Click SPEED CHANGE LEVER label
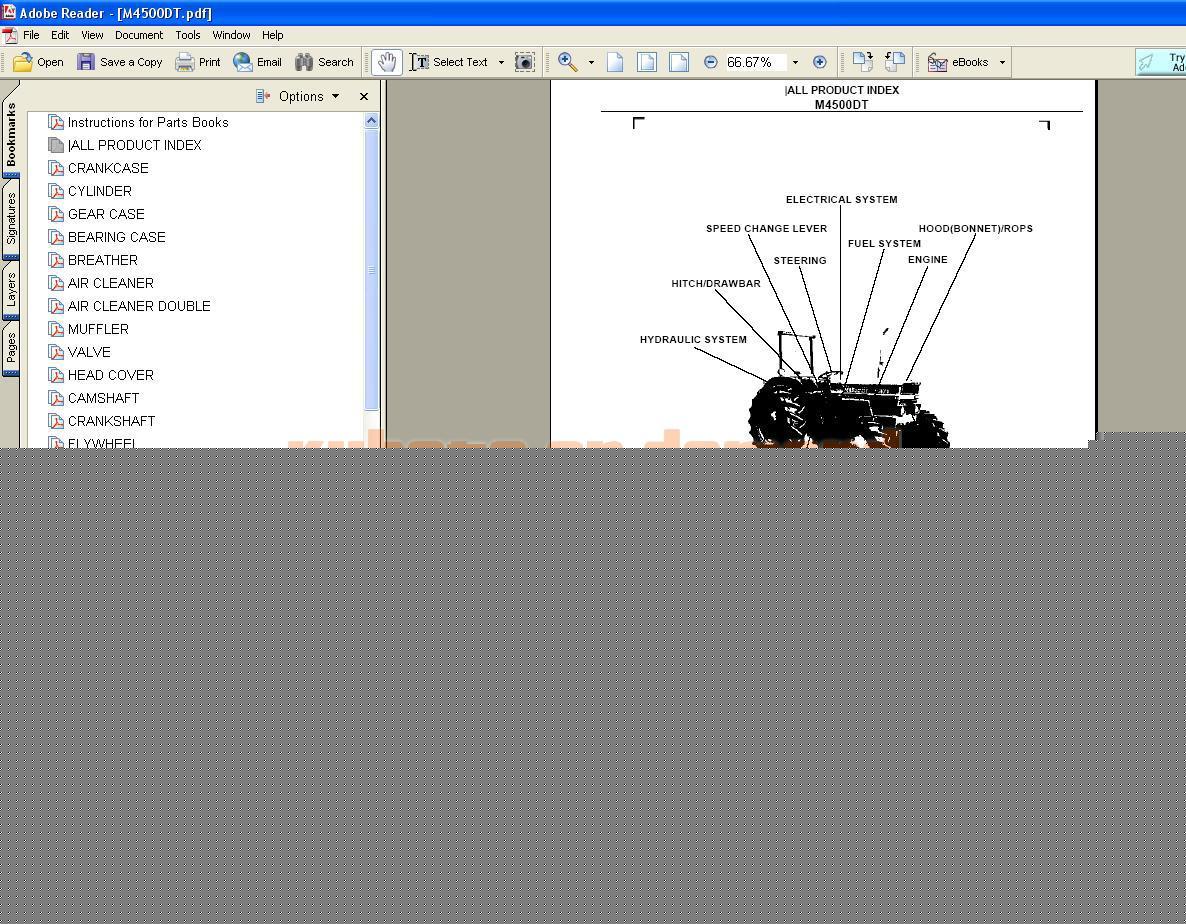This screenshot has width=1186, height=924. coord(766,228)
